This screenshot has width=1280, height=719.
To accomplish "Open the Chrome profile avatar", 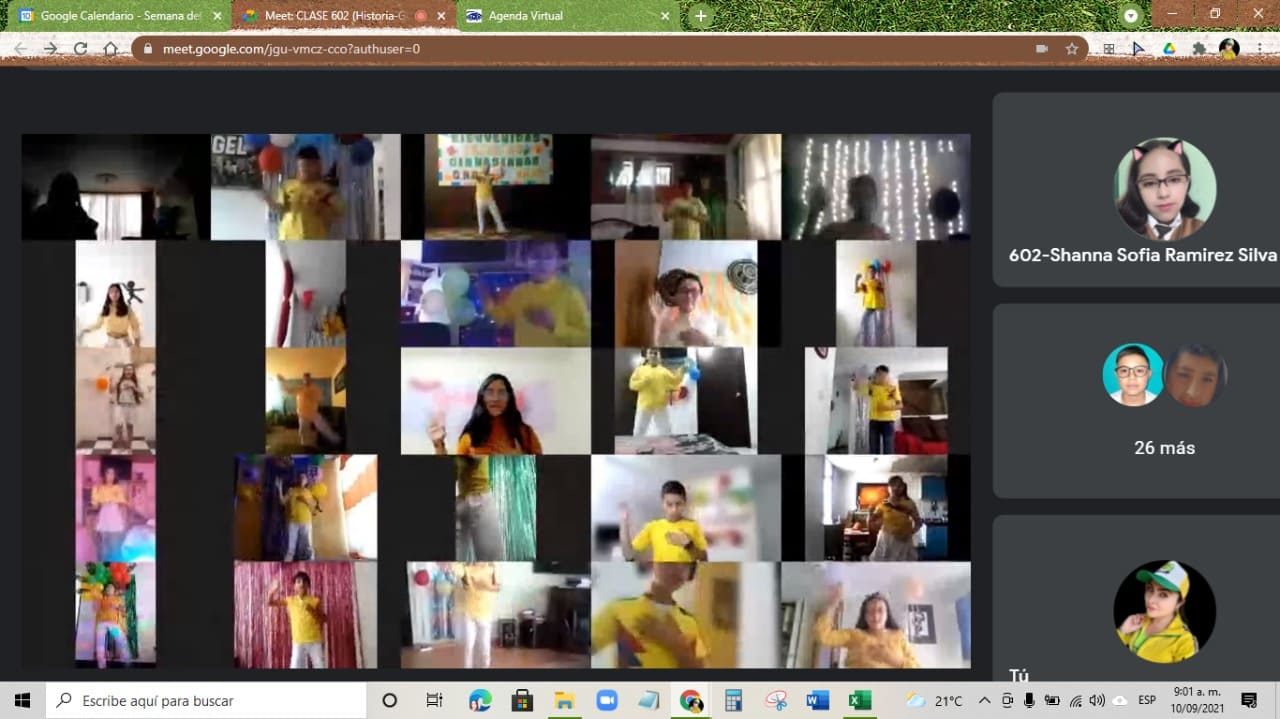I will (1229, 48).
